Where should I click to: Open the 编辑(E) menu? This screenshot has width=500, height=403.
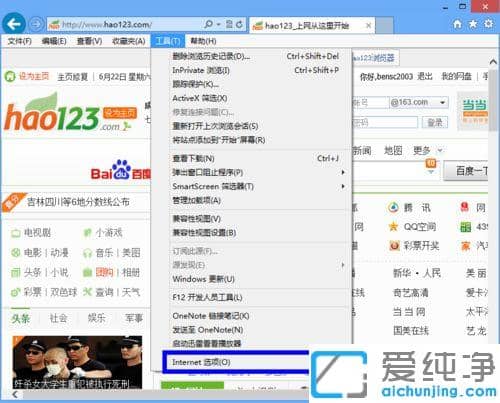pos(54,41)
